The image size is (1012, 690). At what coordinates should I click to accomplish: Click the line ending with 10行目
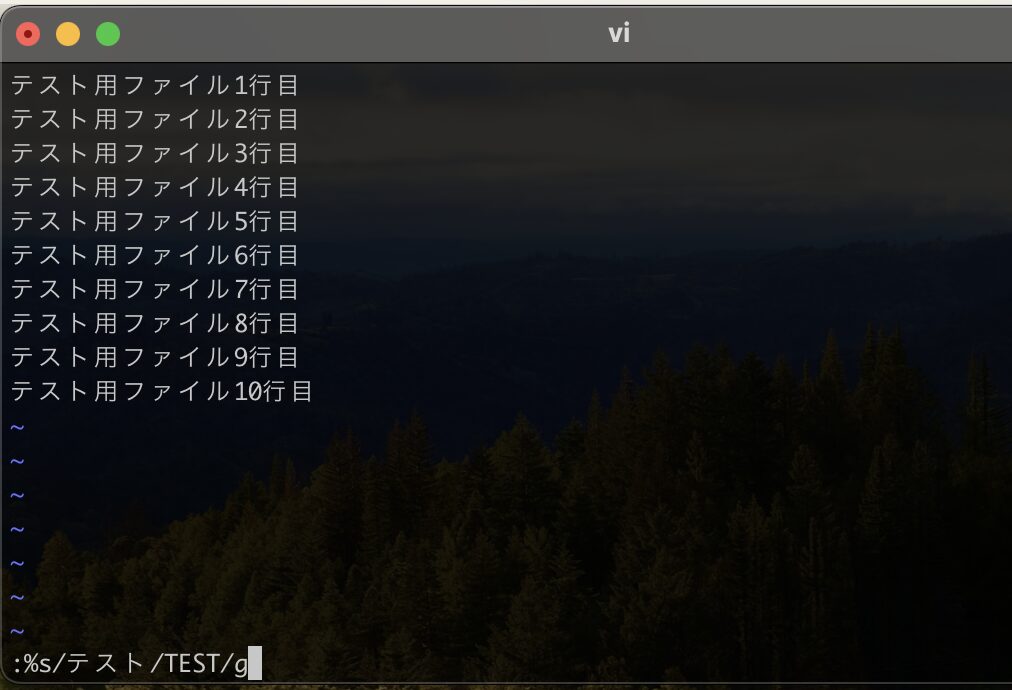161,391
